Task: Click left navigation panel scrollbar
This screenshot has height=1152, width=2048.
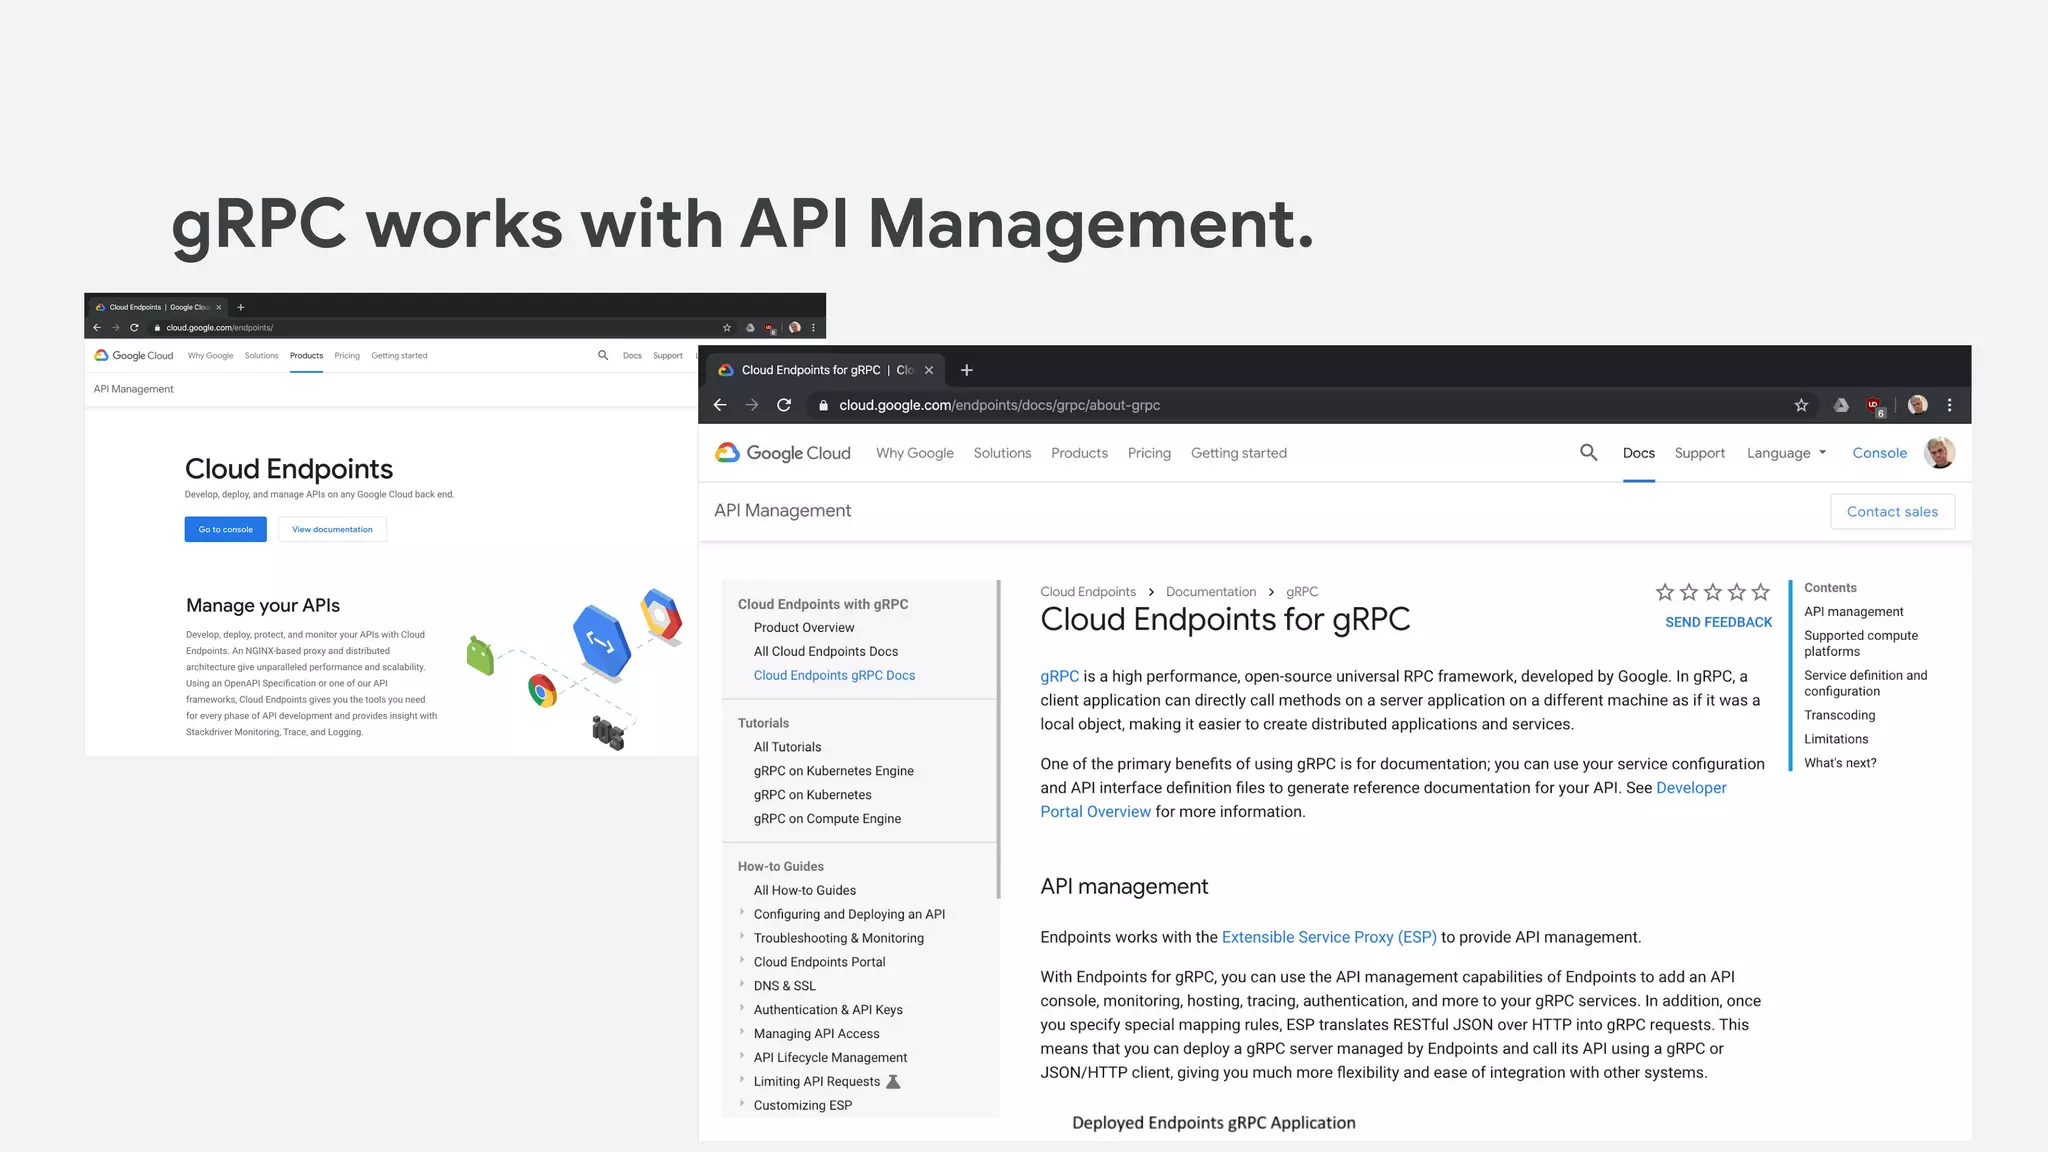Action: 998,739
